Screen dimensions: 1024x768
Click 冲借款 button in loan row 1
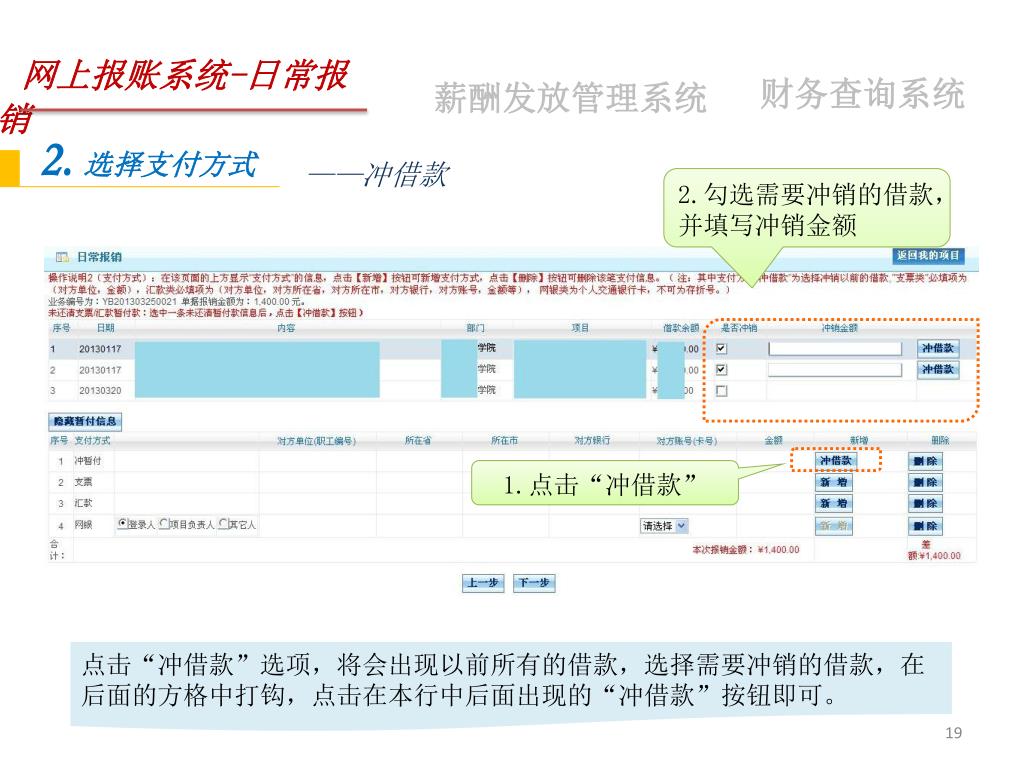coord(938,348)
